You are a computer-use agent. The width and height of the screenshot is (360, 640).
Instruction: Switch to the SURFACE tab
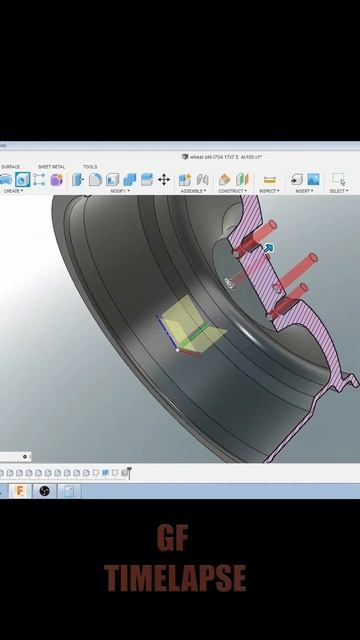pos(11,167)
